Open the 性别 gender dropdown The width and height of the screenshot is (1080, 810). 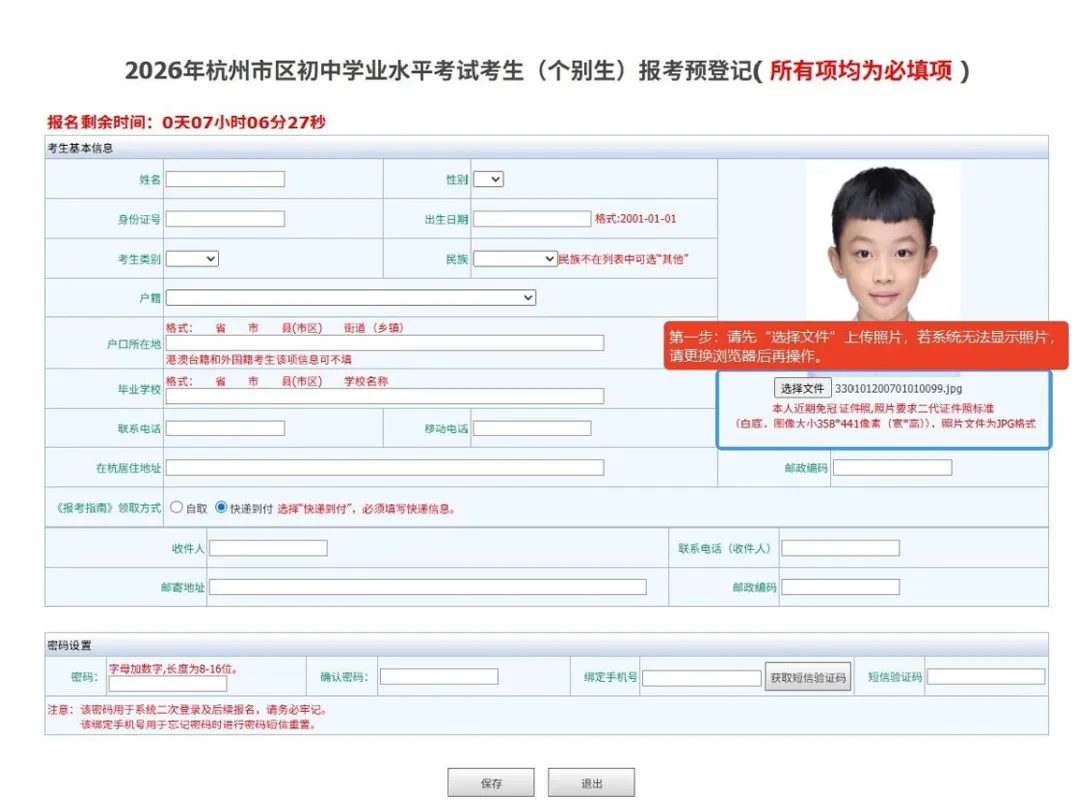[x=488, y=179]
